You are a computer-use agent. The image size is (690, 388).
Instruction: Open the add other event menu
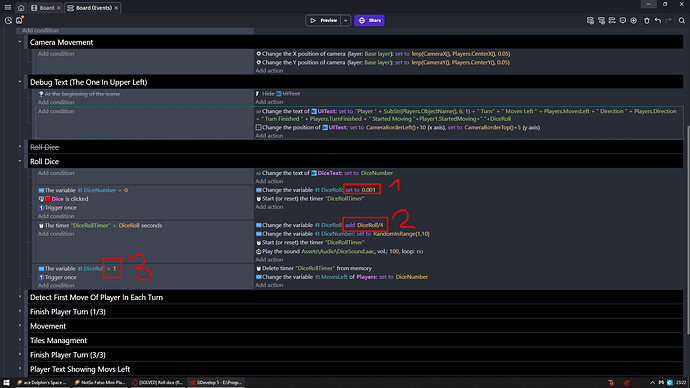point(634,20)
